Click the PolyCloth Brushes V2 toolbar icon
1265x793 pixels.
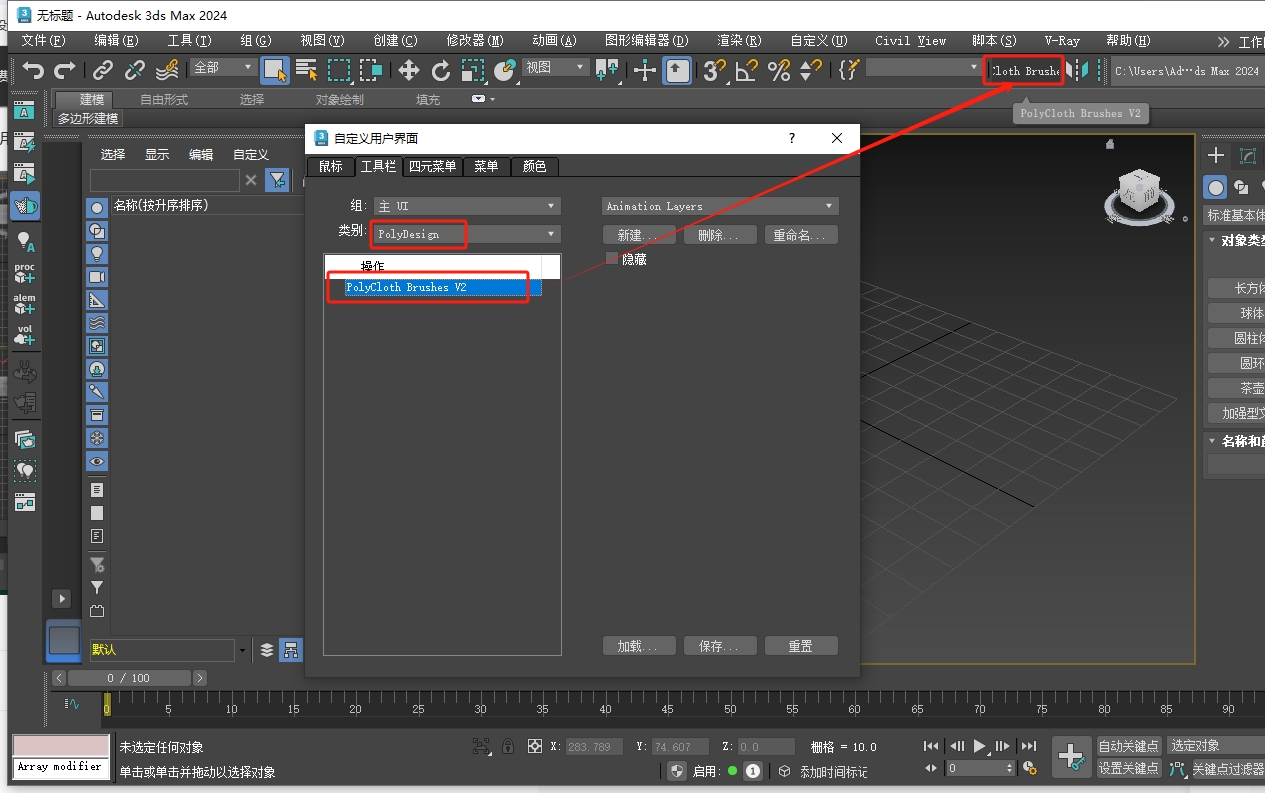coord(1023,71)
